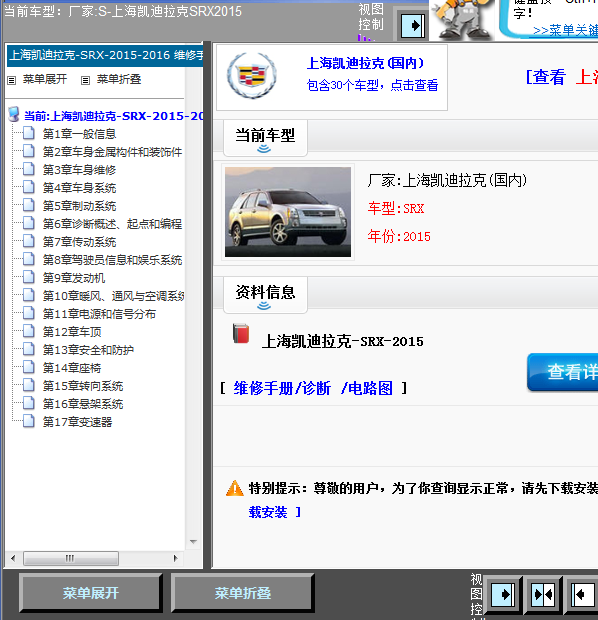Click tree vertical scrollbar down arrow
598x620 pixels.
point(193,542)
